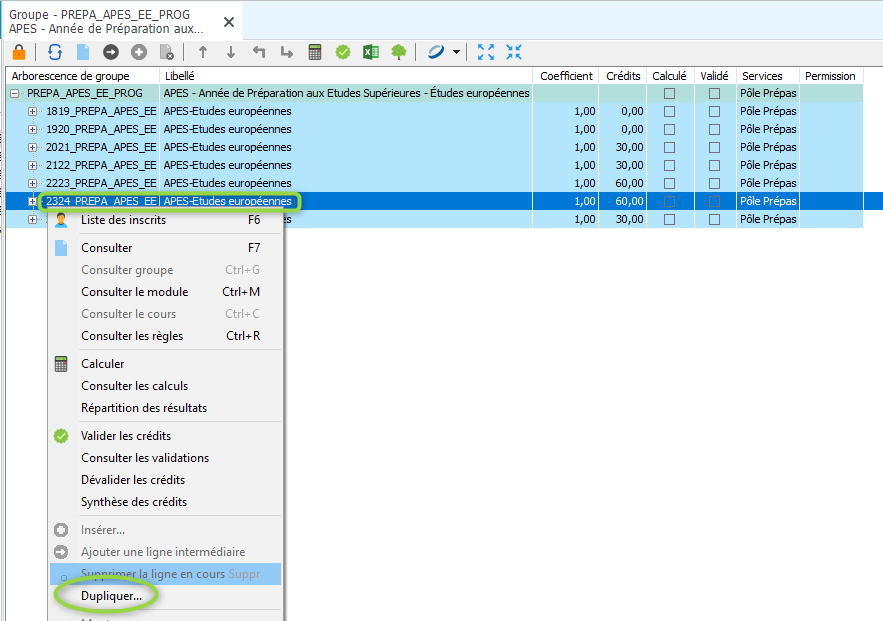Choose Dupliquer... from the context menu

pyautogui.click(x=112, y=596)
